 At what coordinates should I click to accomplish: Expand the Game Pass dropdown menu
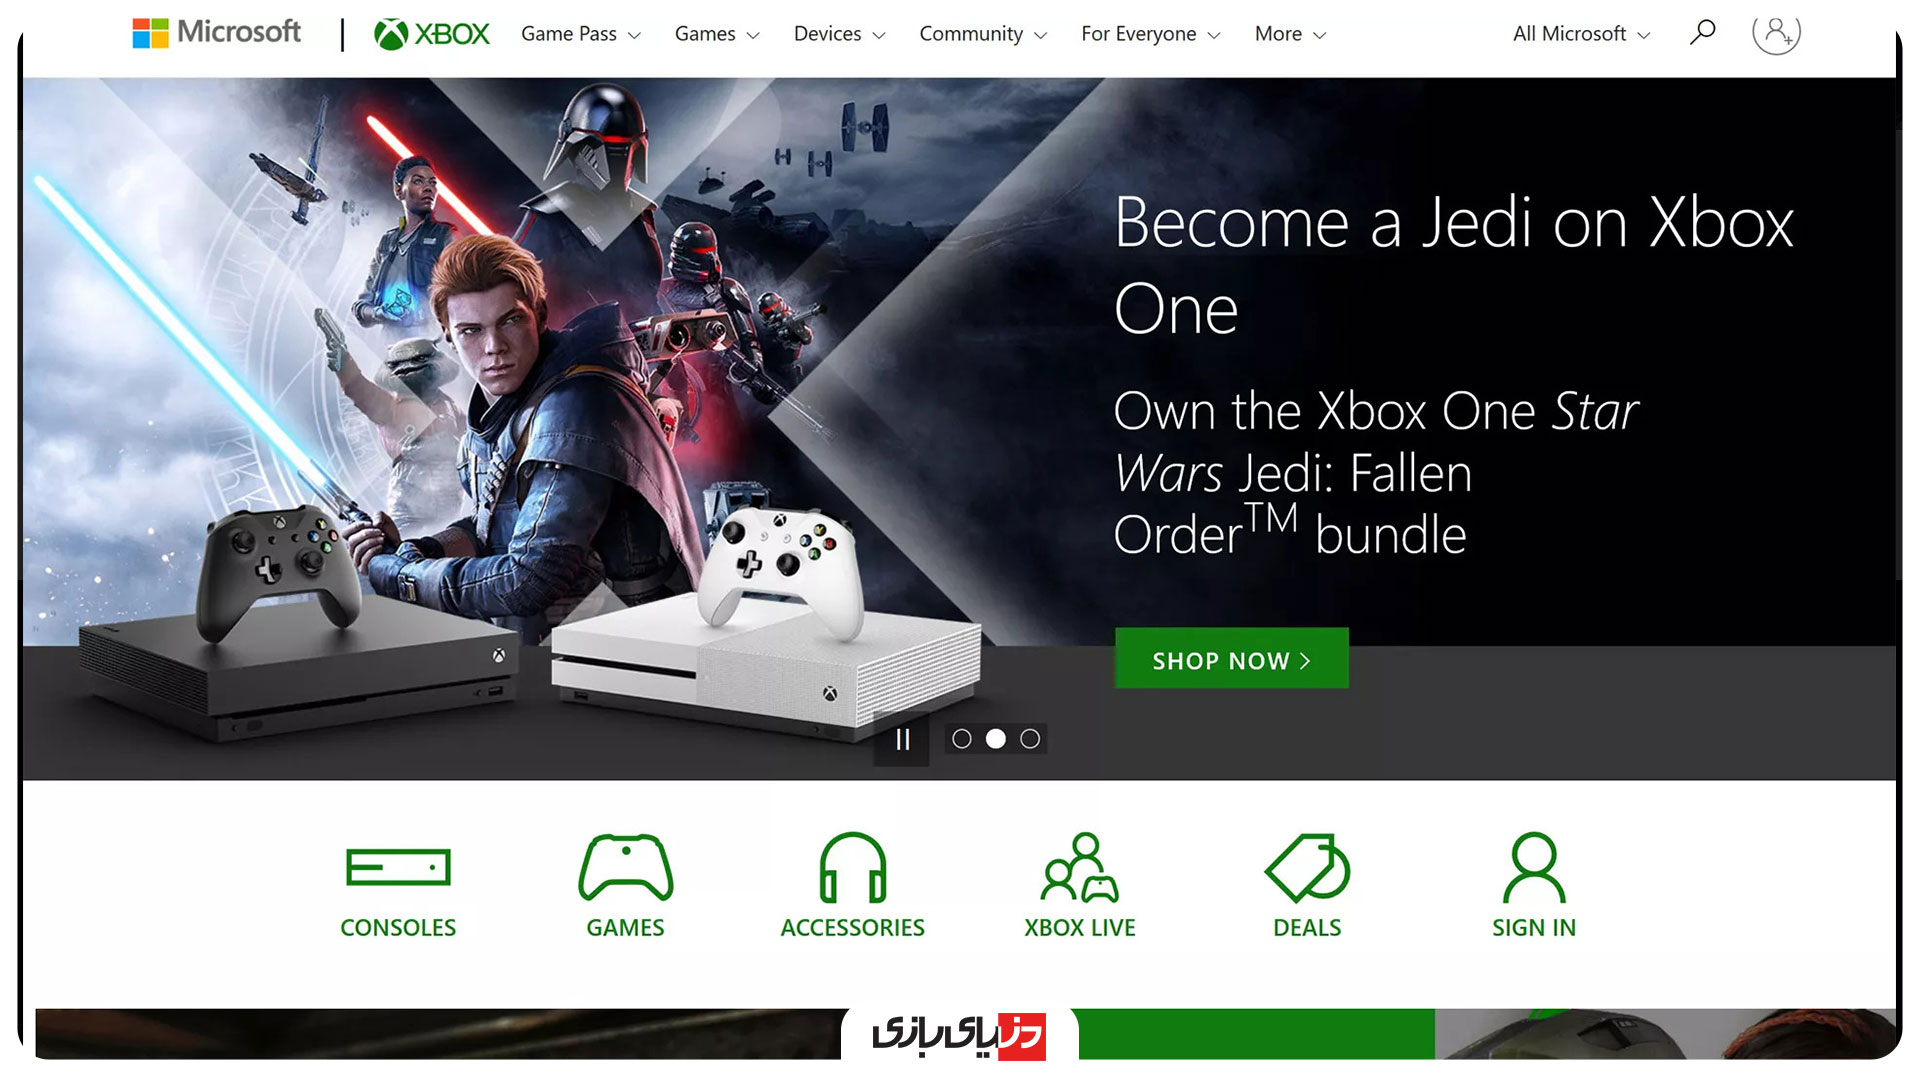click(581, 34)
